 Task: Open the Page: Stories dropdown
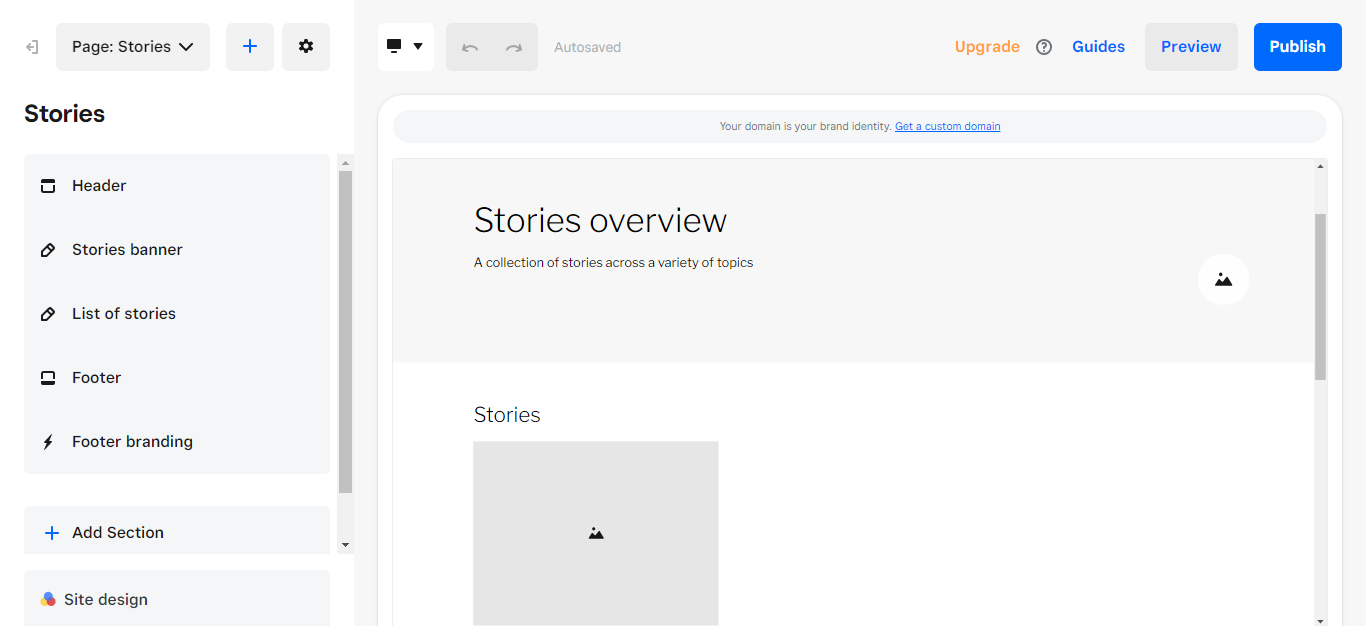pos(133,47)
